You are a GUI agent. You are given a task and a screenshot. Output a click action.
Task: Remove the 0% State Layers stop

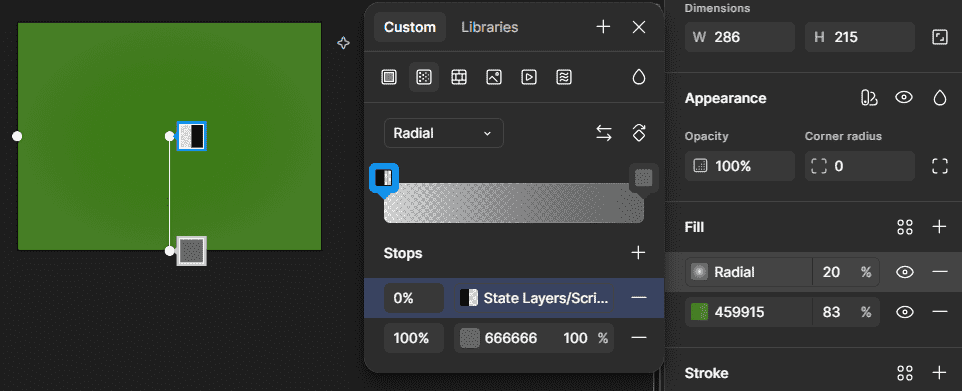[639, 298]
